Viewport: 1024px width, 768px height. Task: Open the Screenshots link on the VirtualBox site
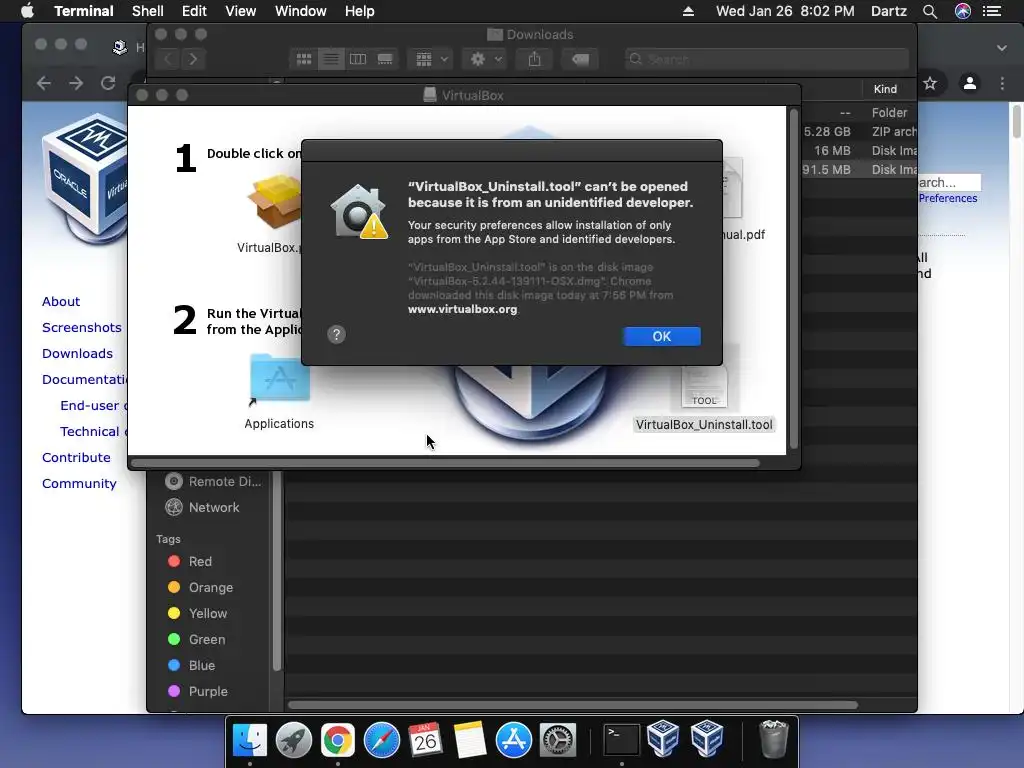pyautogui.click(x=82, y=328)
